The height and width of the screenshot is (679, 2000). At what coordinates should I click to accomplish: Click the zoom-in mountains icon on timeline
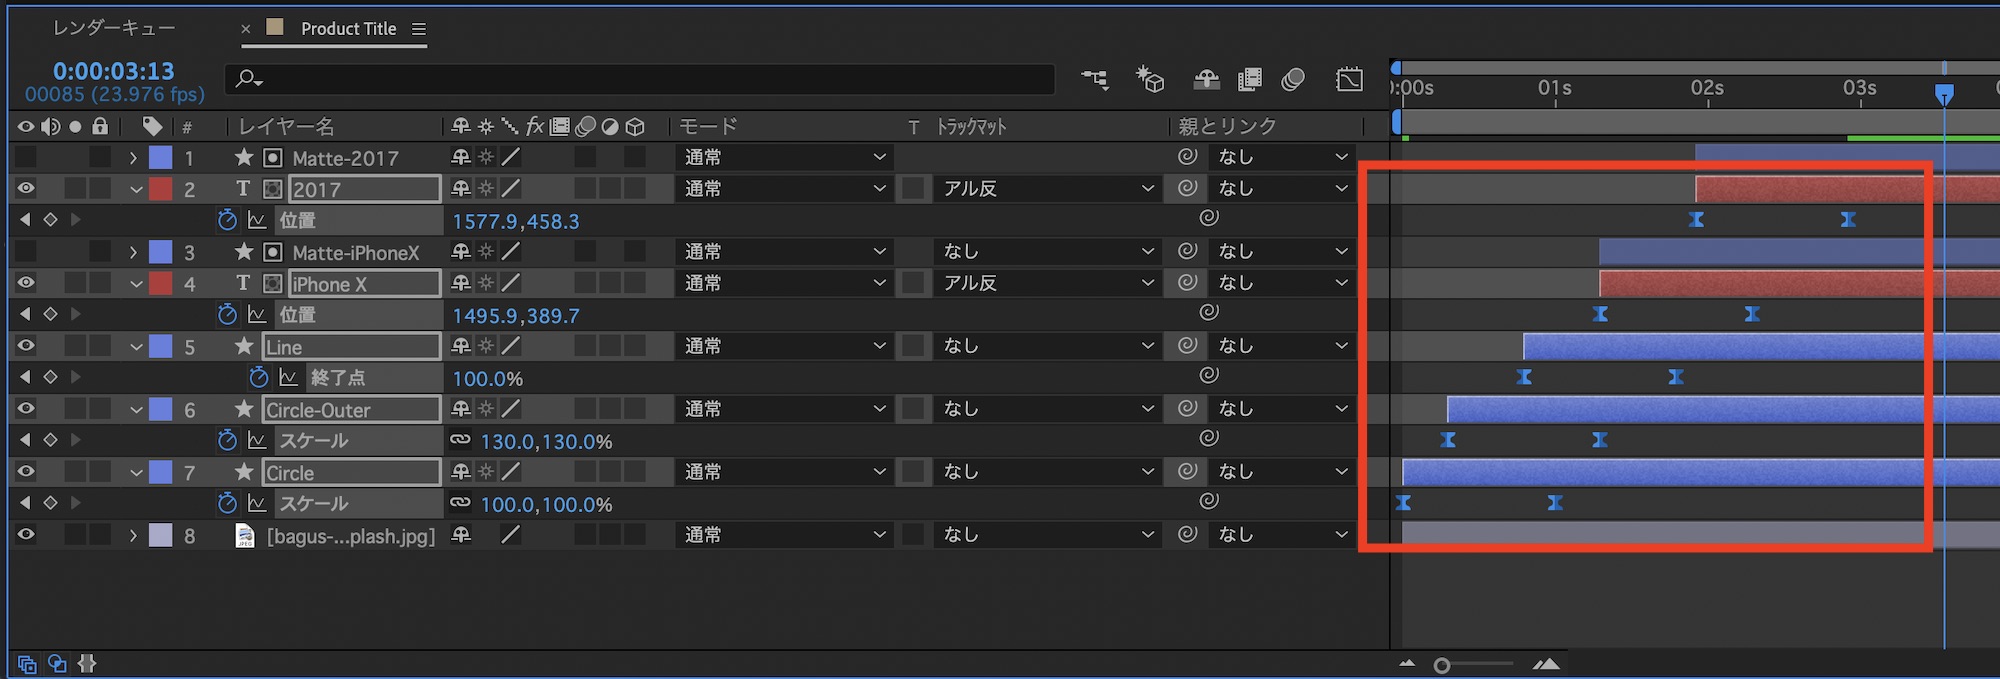1546,664
